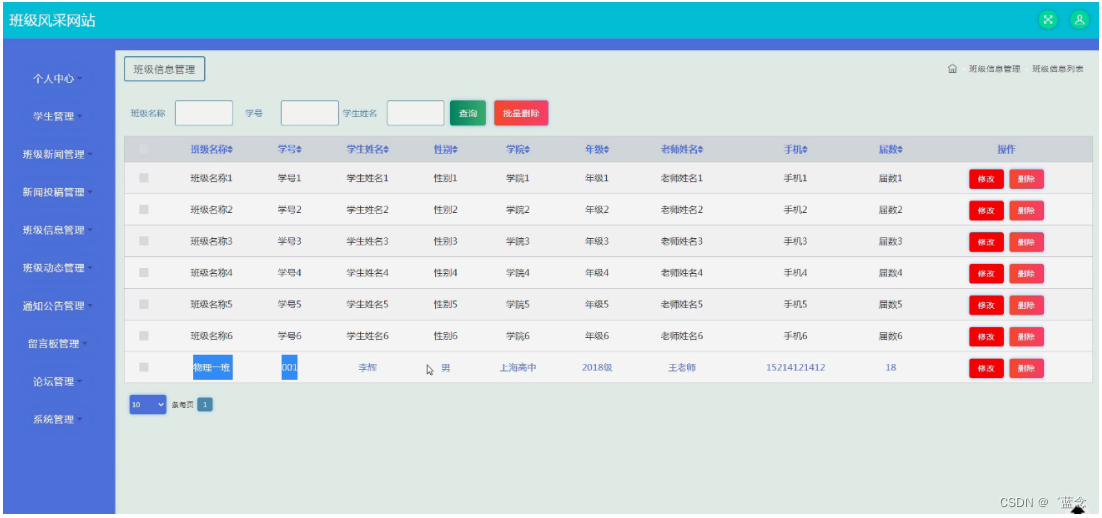Focus the 学生姓名 search input
1102x518 pixels.
tap(415, 113)
